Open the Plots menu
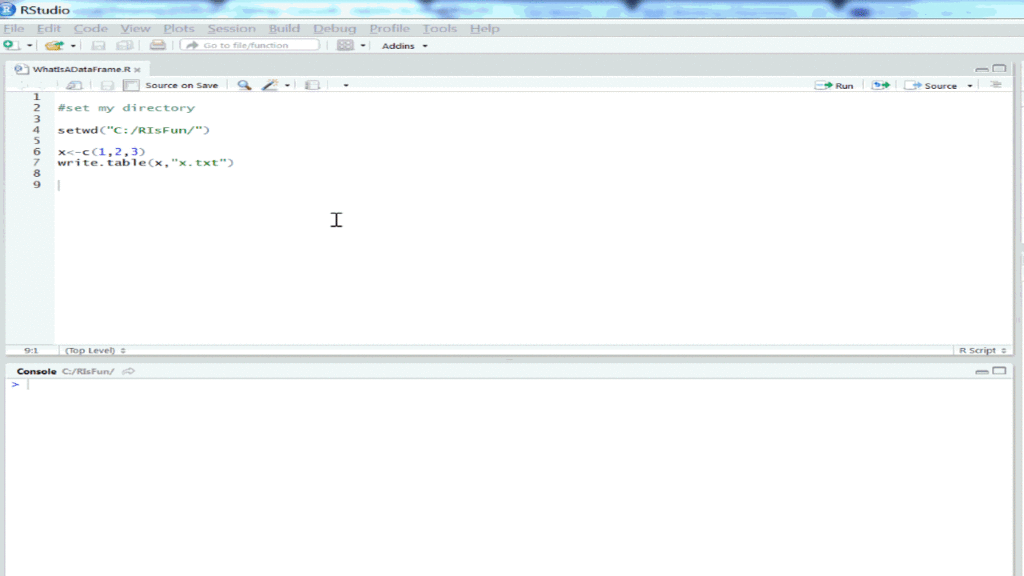This screenshot has width=1024, height=576. click(179, 28)
